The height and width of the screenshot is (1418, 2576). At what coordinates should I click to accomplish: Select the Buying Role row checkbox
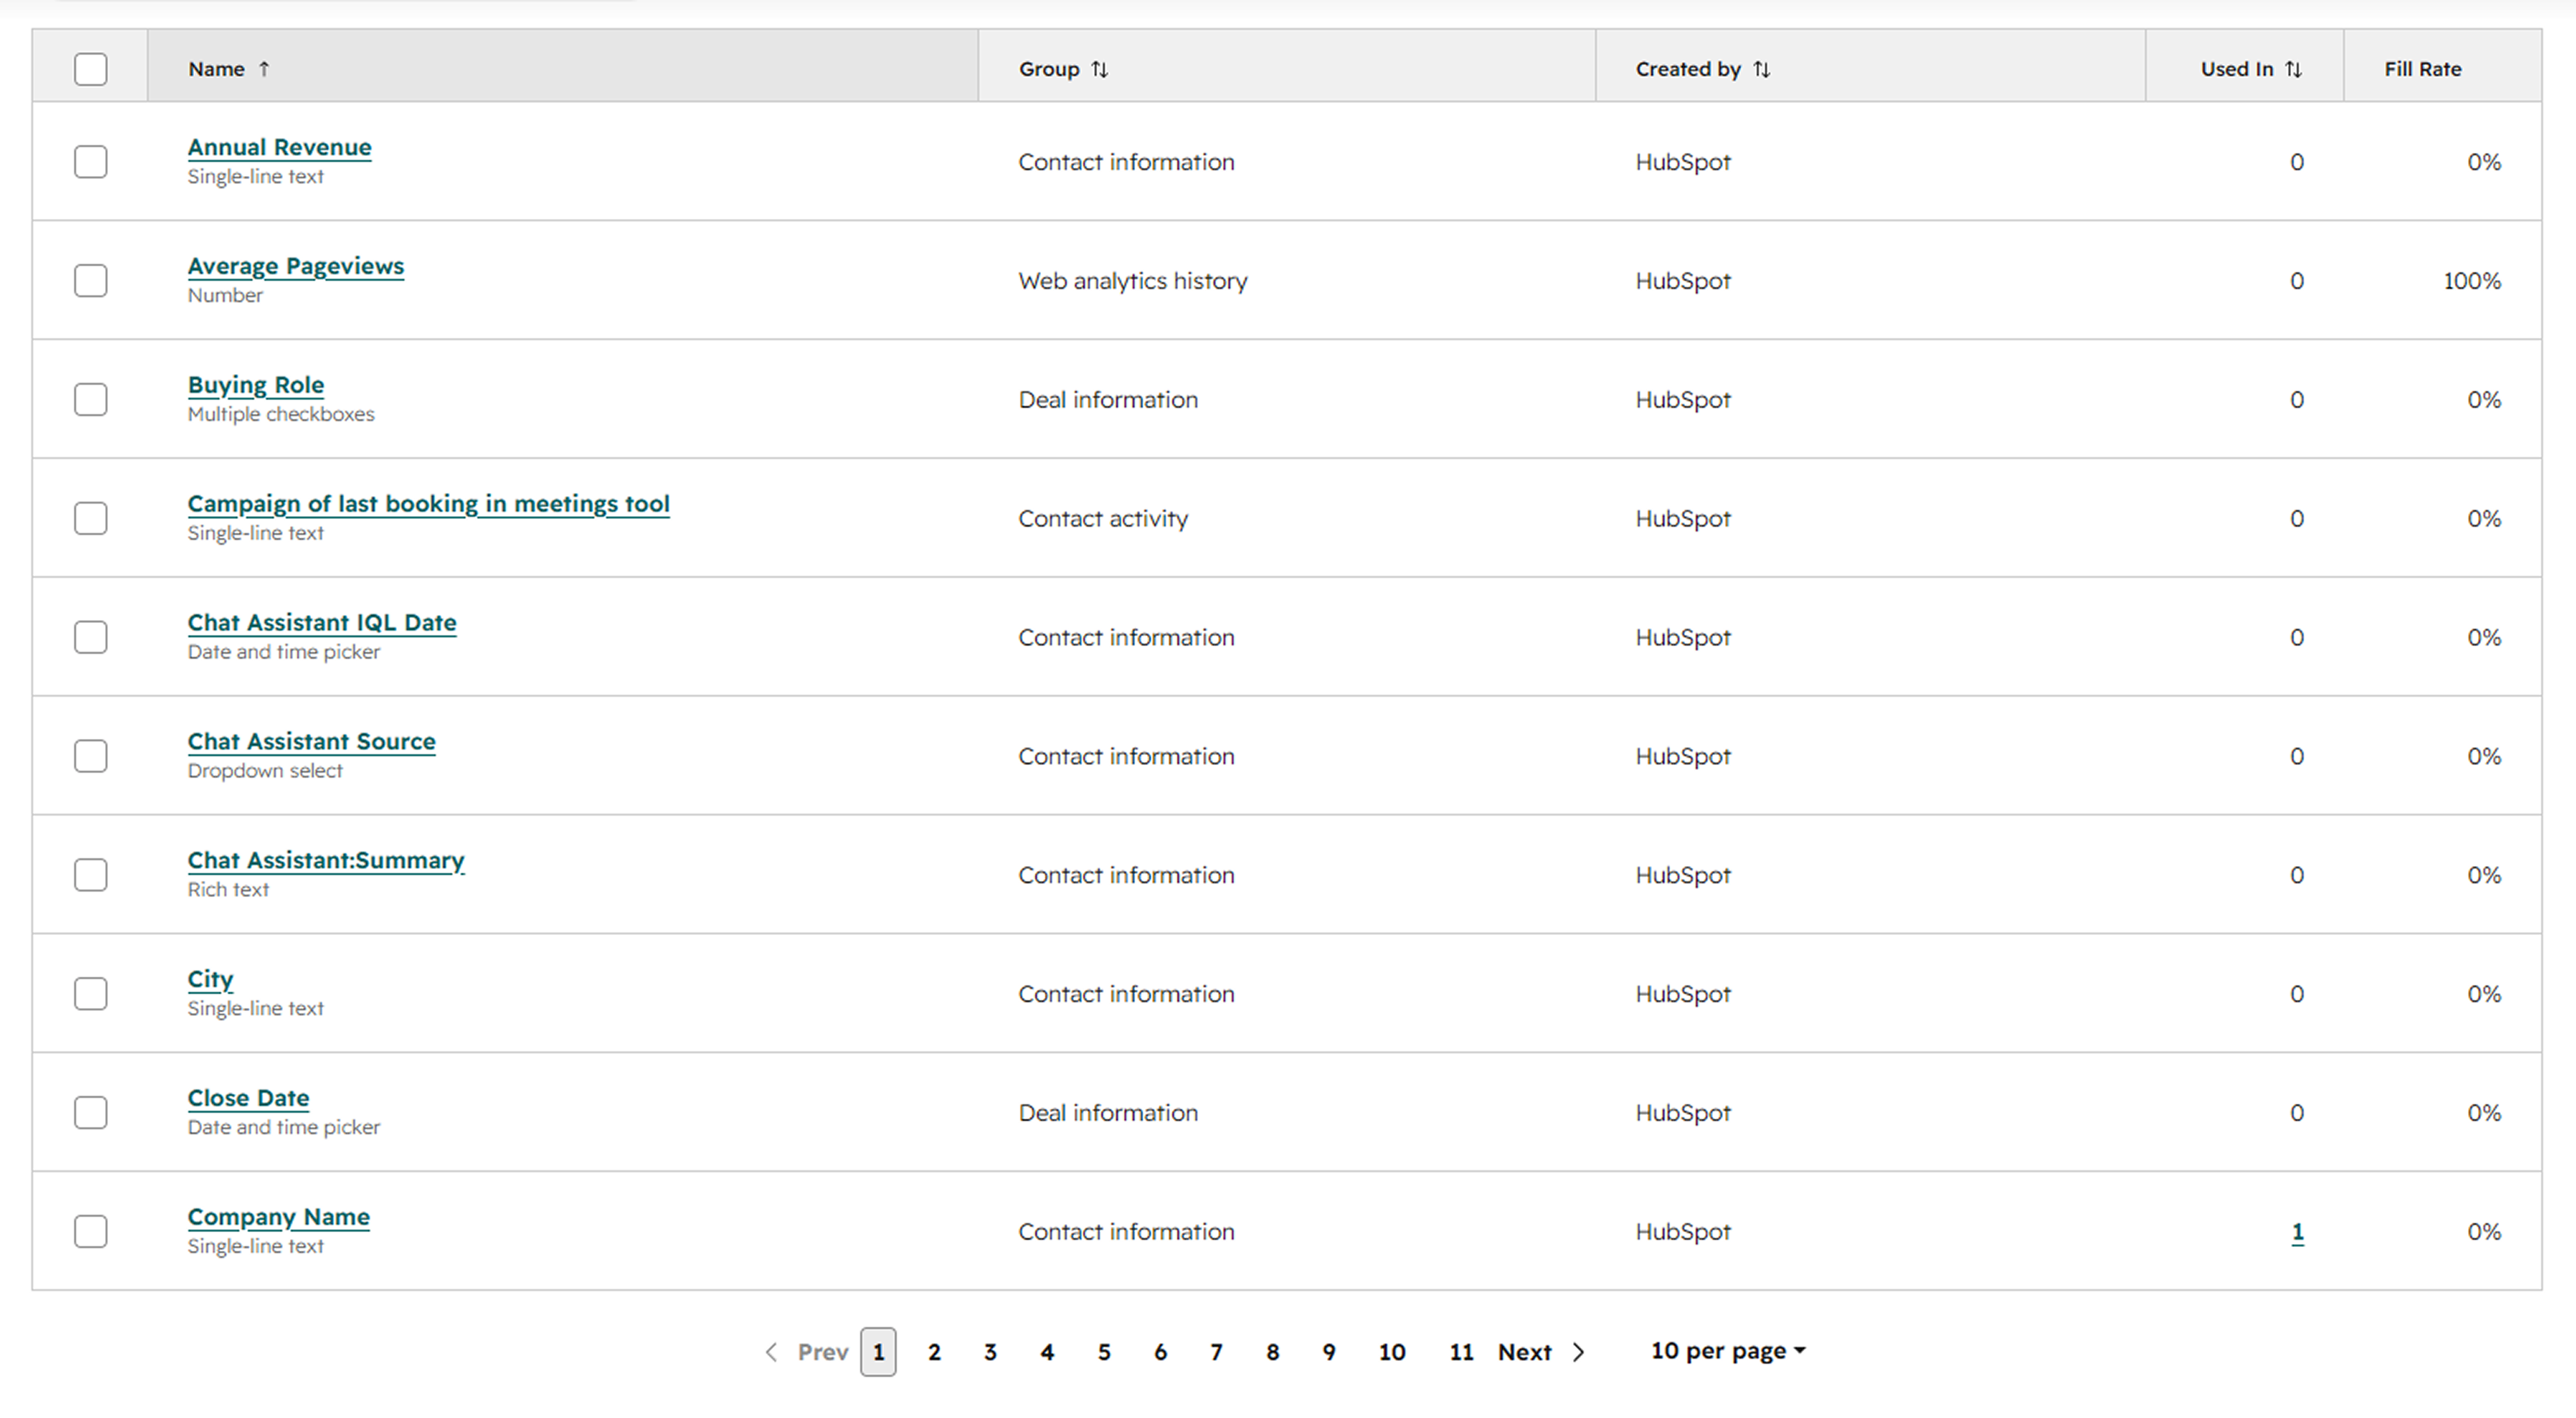point(91,400)
